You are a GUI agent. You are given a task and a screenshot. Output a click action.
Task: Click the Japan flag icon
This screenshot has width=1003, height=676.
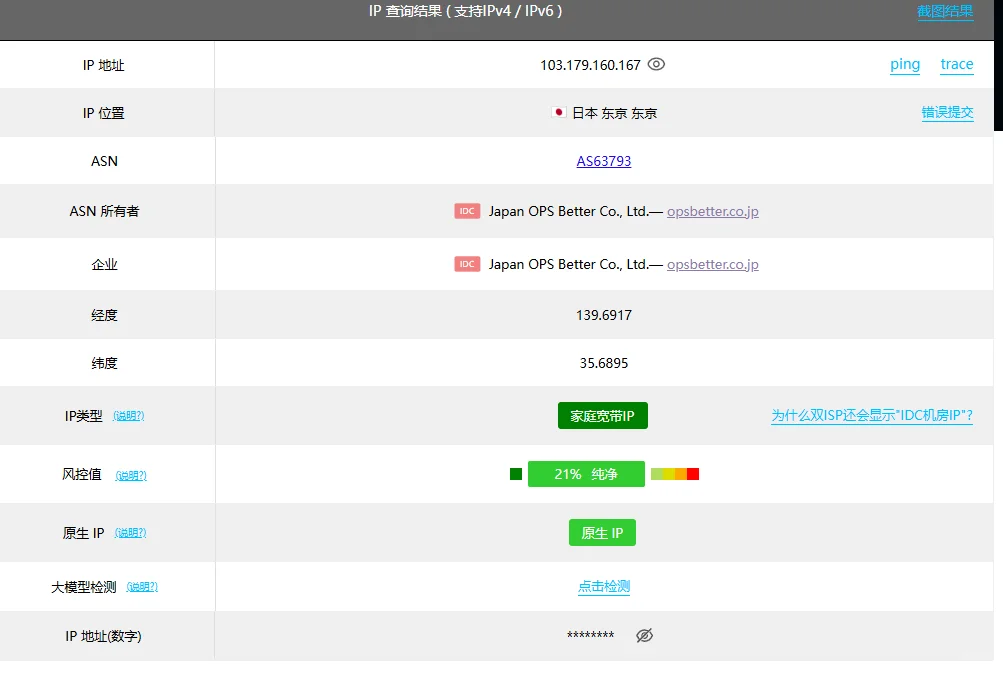pyautogui.click(x=559, y=113)
